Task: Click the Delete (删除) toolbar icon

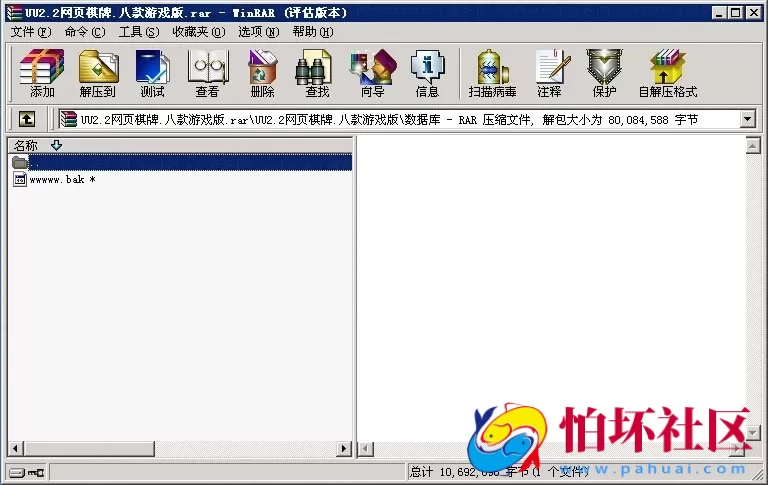Action: point(263,73)
